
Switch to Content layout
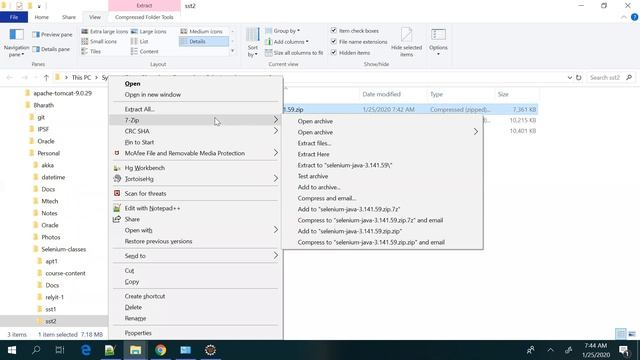(x=144, y=51)
